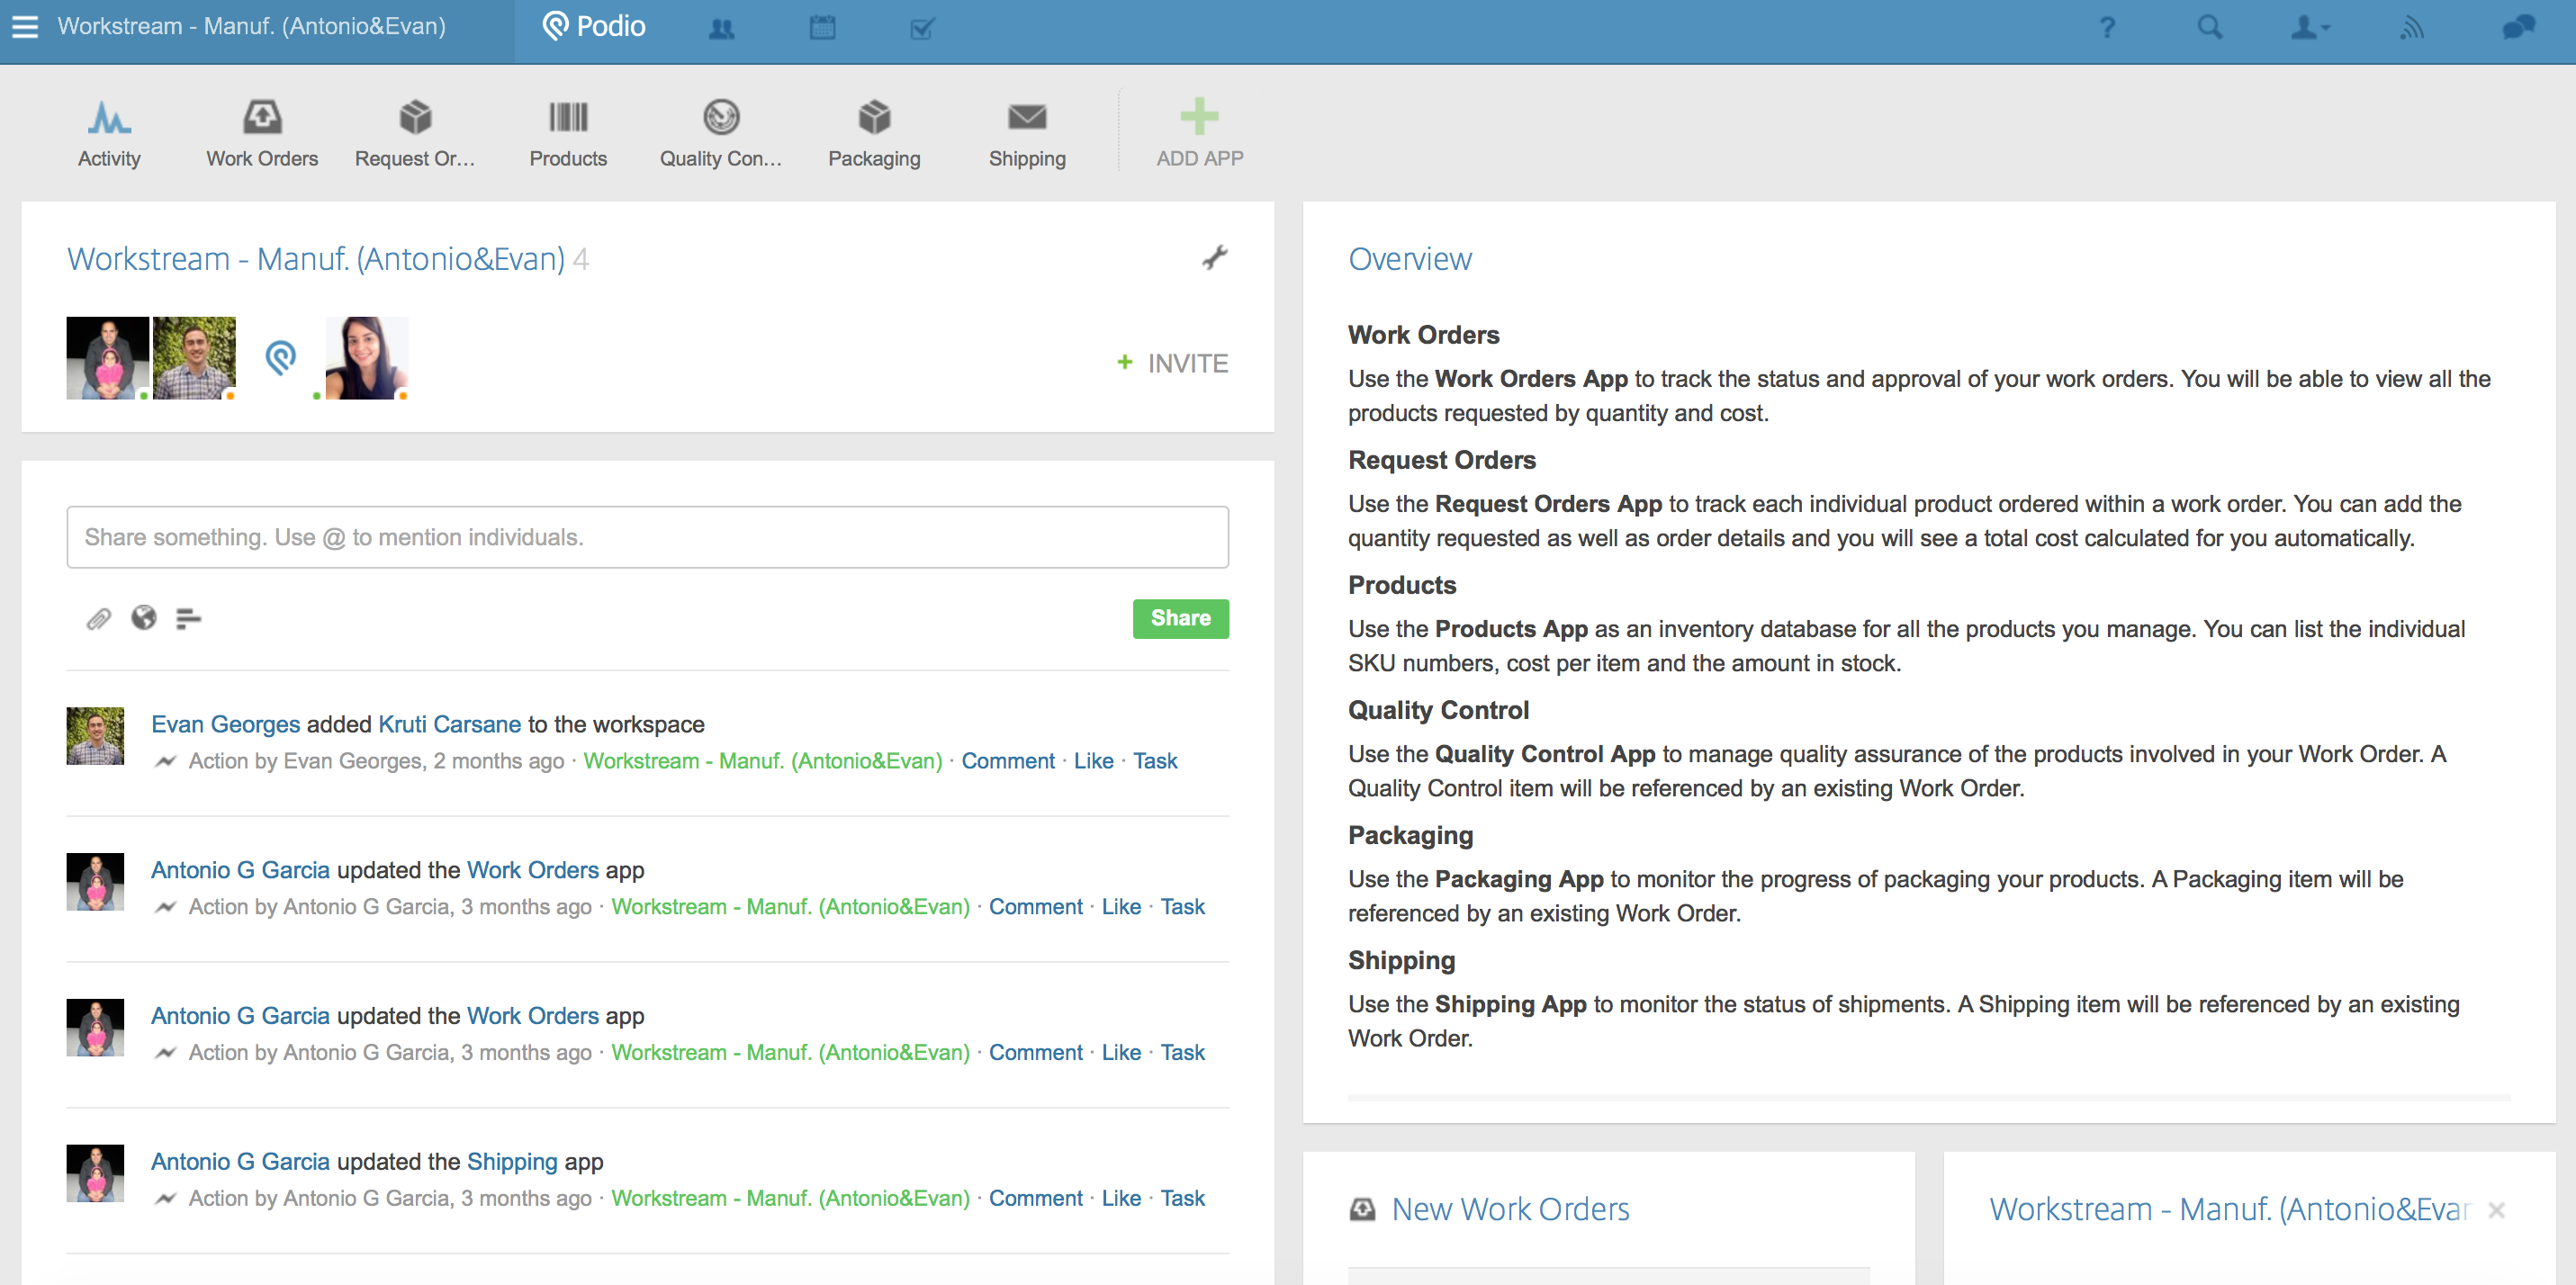This screenshot has width=2576, height=1285.
Task: Click the workspace settings wrench icon
Action: [1215, 258]
